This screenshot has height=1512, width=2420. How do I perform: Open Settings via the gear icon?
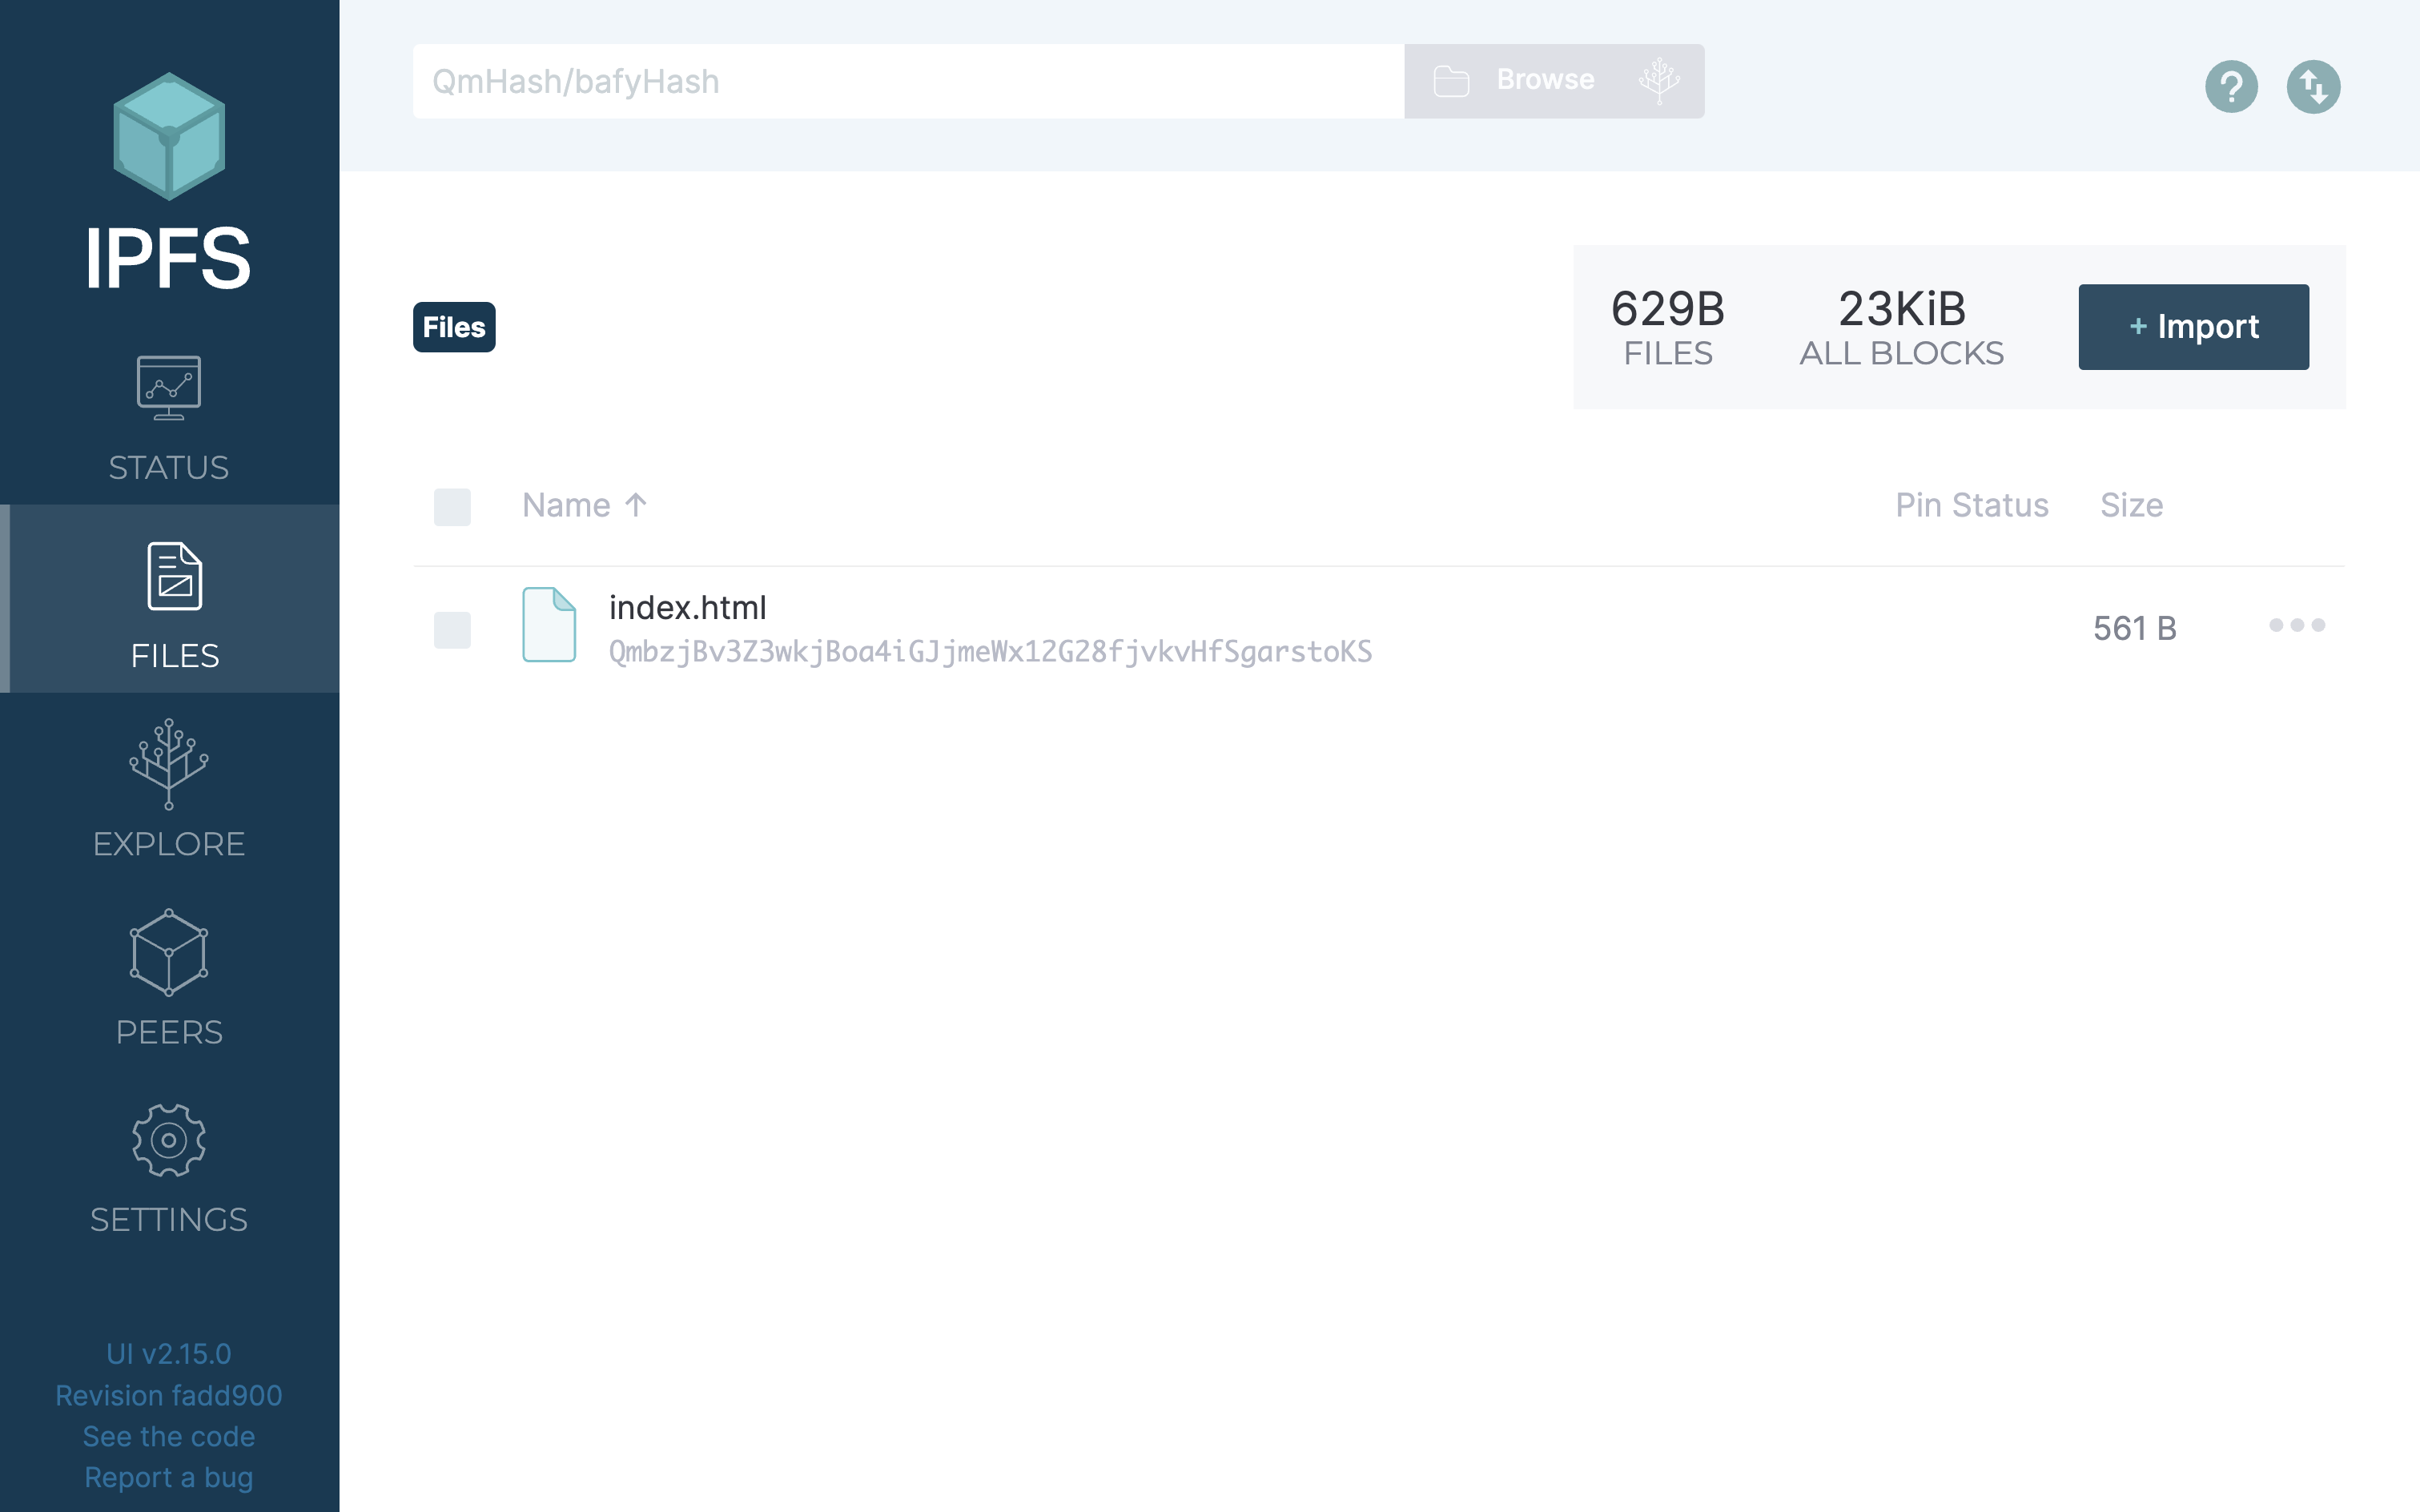[x=168, y=1140]
